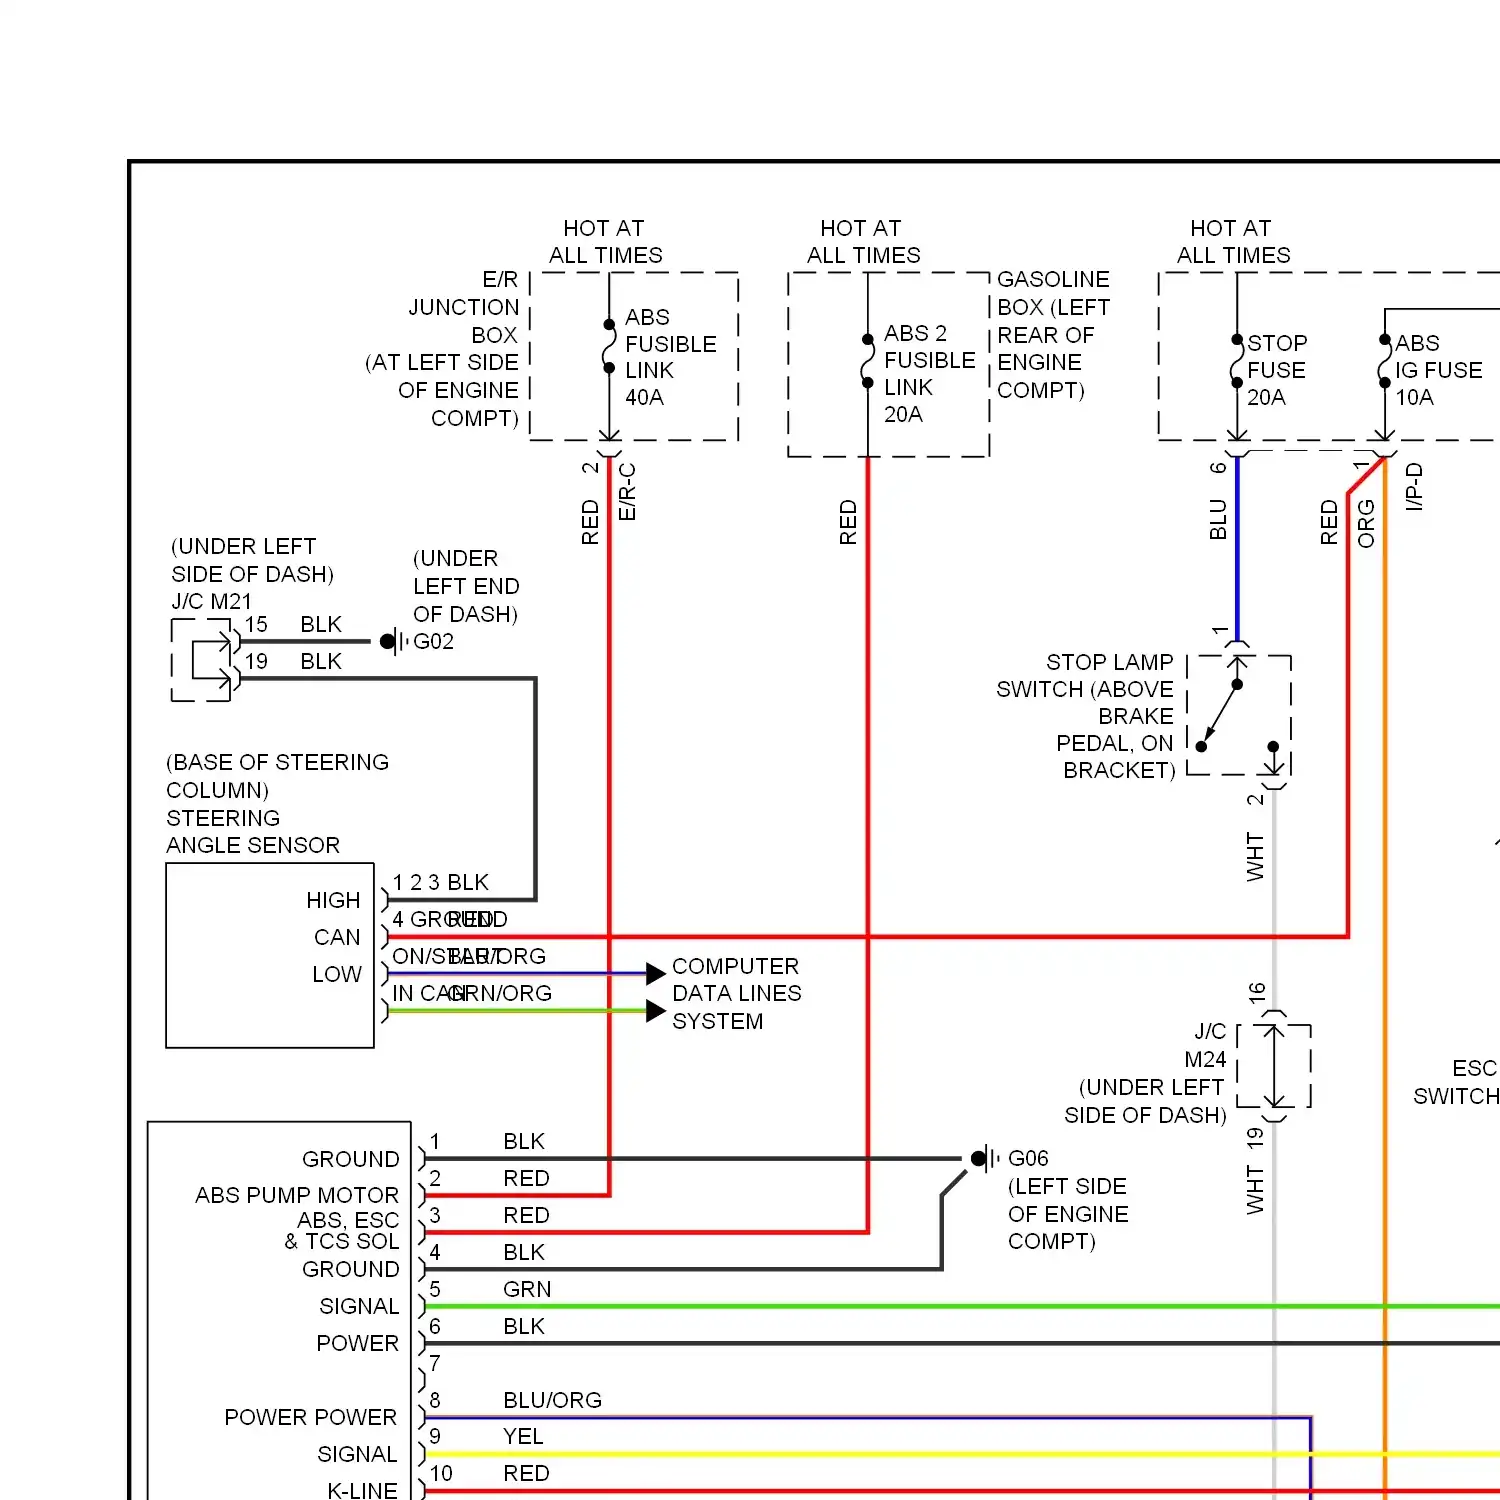Select the stop lamp switch contact symbol
1500x1500 pixels.
1238,715
